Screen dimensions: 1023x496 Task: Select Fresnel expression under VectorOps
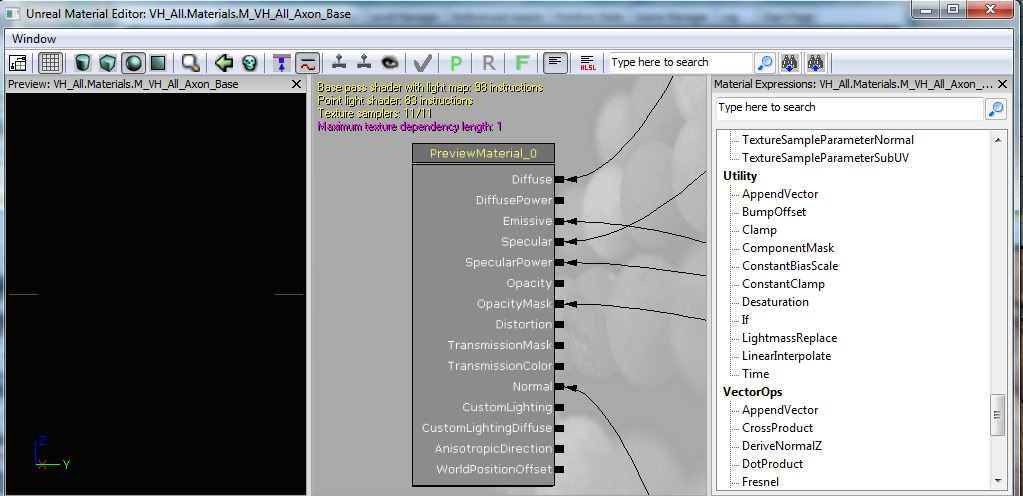(x=760, y=482)
